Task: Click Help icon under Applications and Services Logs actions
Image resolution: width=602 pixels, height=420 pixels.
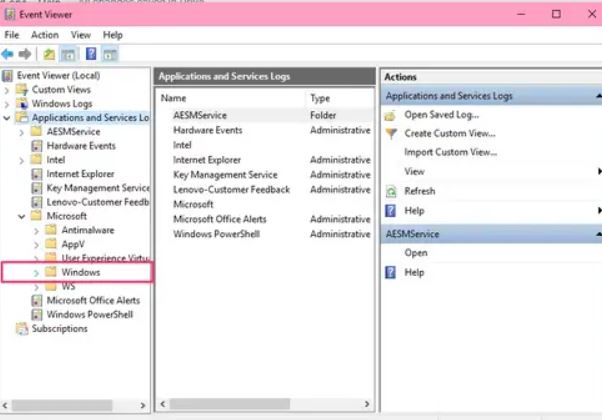Action: pos(390,211)
